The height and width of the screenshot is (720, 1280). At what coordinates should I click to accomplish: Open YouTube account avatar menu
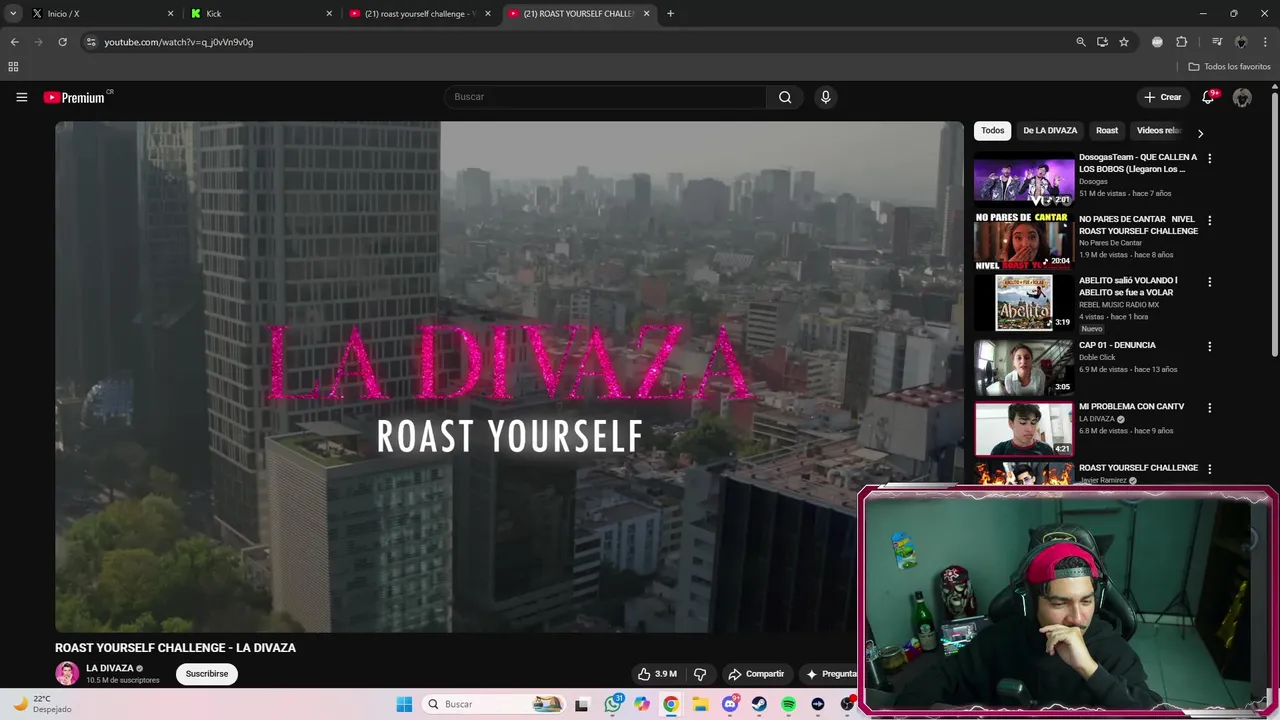point(1242,97)
